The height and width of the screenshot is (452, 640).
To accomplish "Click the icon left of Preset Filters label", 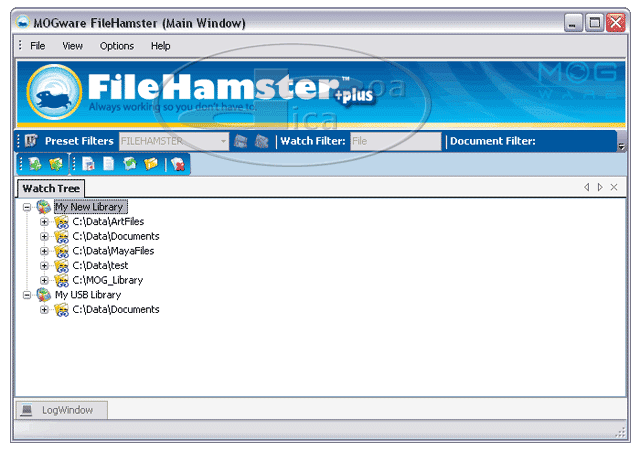I will pos(31,141).
